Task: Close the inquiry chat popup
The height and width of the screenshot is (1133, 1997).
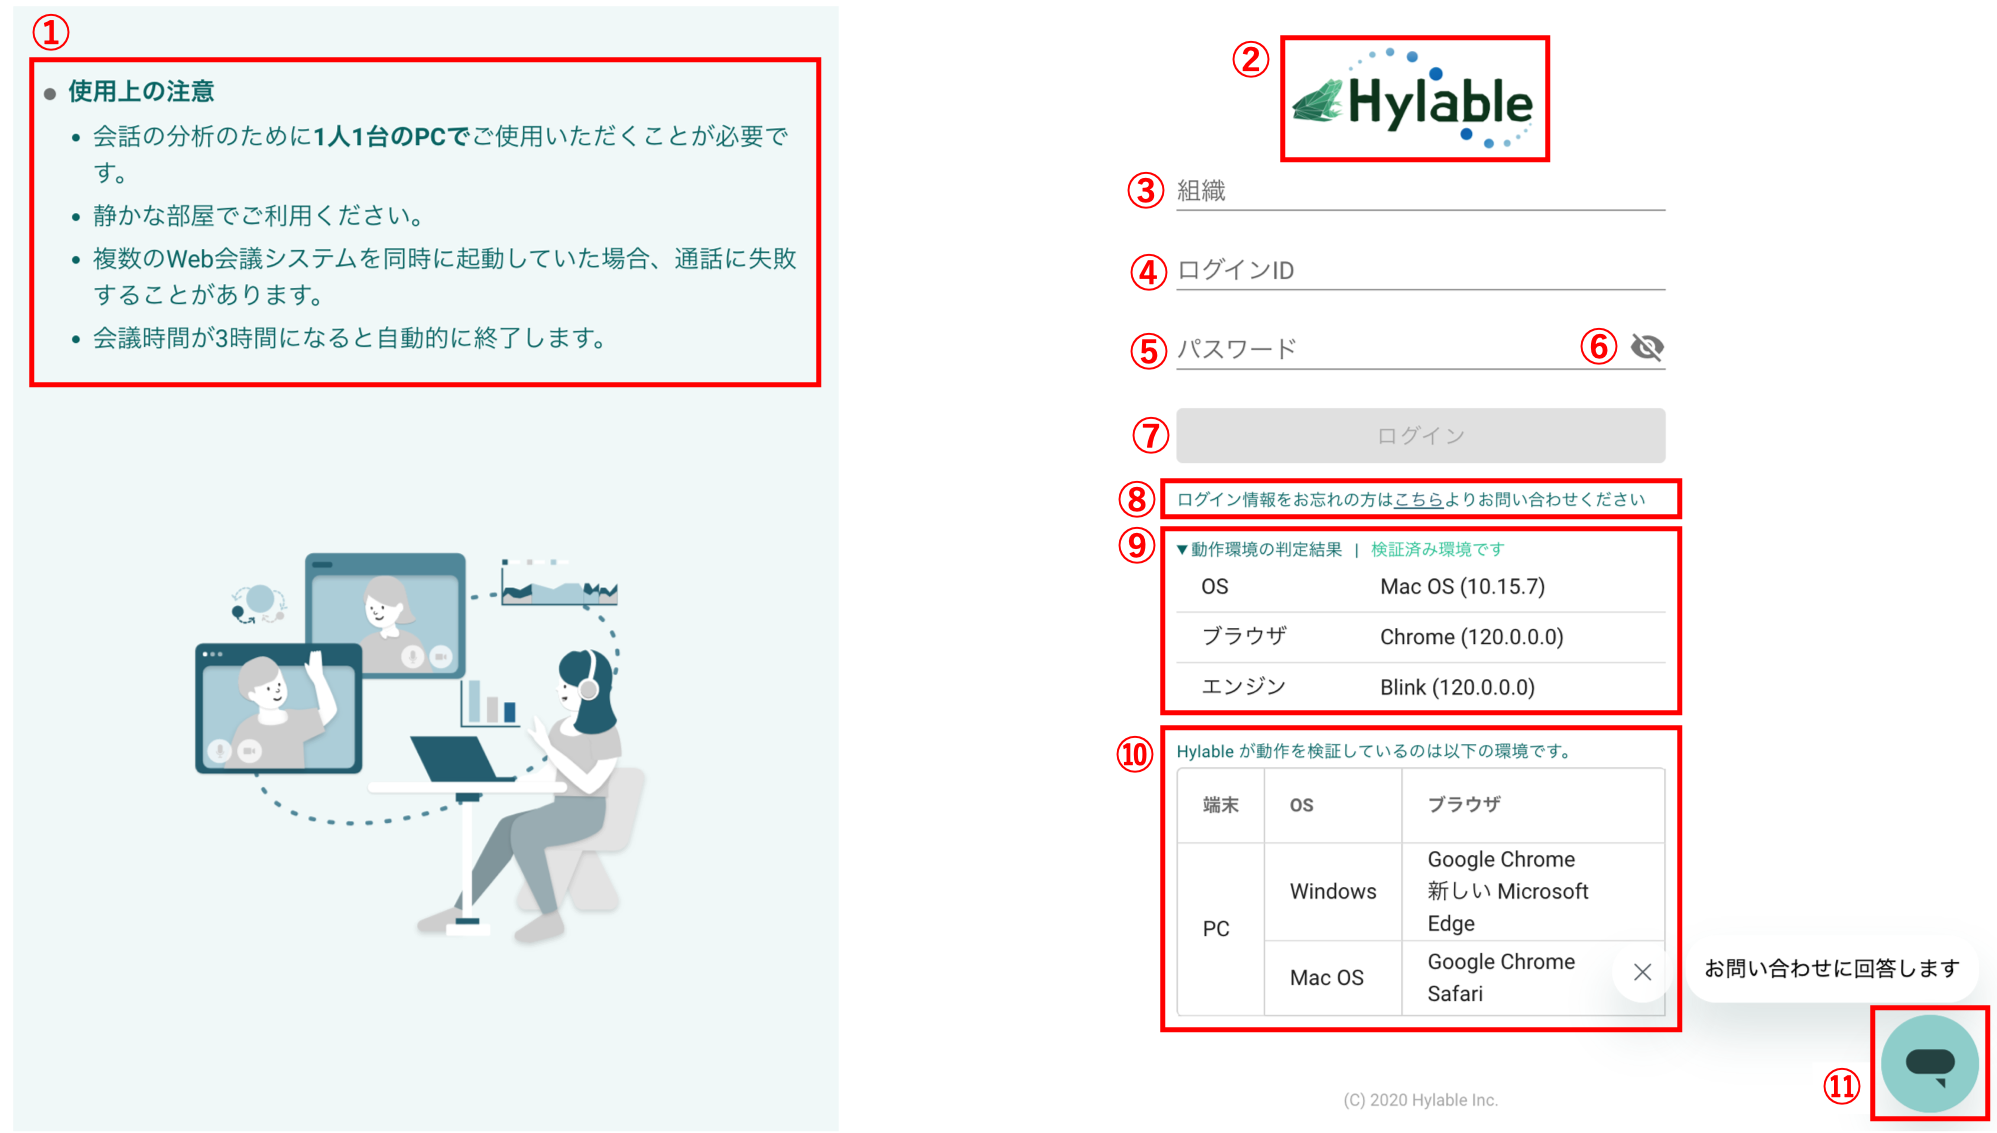Action: pos(1642,972)
